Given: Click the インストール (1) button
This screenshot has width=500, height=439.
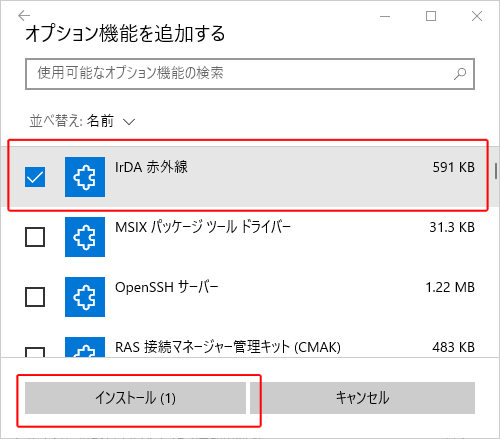Looking at the screenshot, I should (x=135, y=398).
